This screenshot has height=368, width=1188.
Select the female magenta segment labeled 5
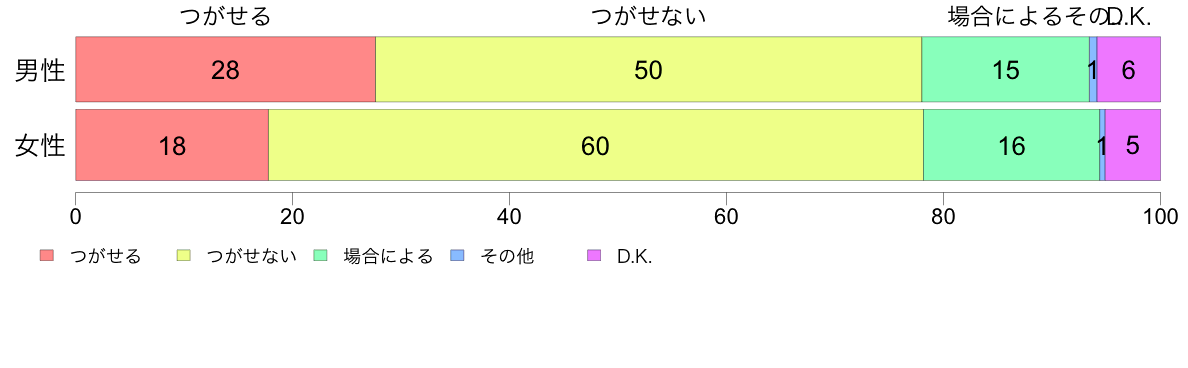point(1133,145)
